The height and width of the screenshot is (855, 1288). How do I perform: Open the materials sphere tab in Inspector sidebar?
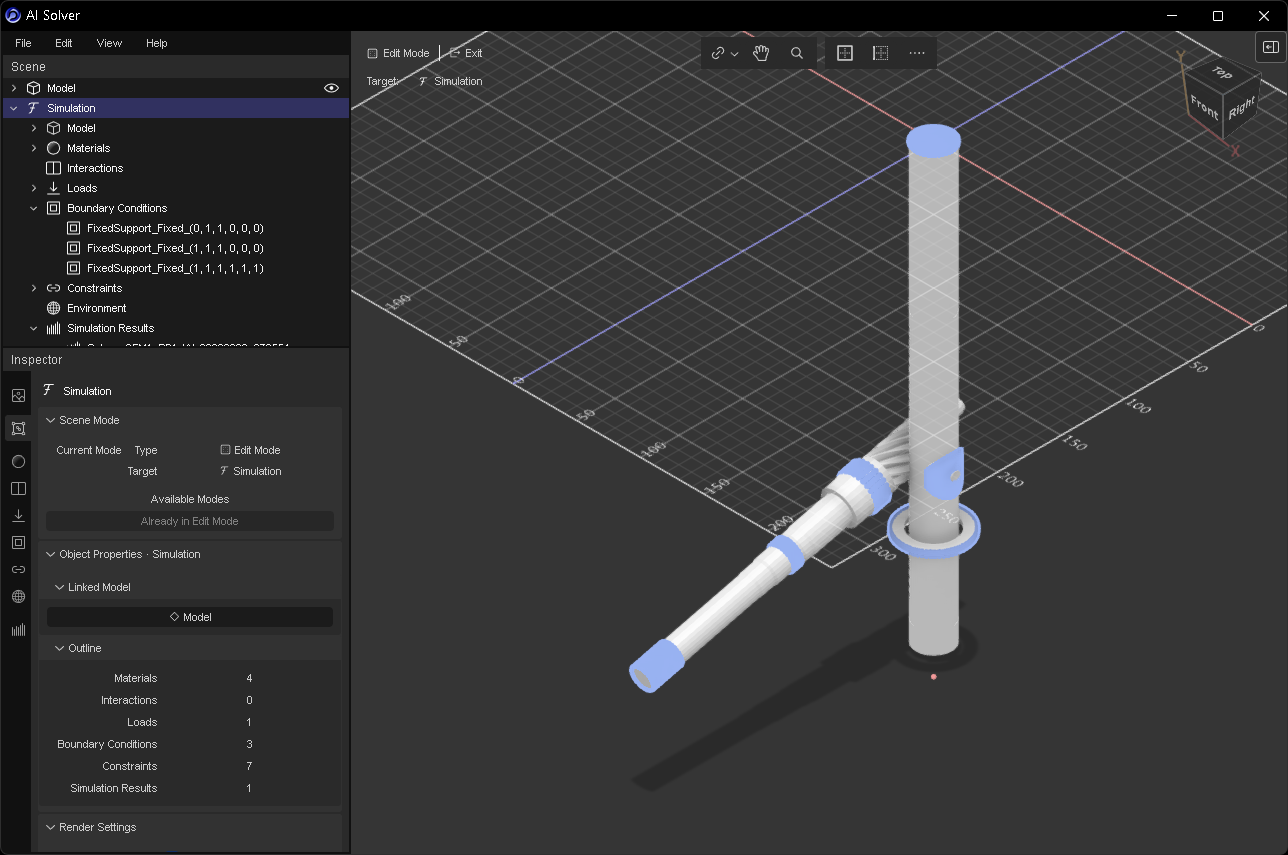18,462
